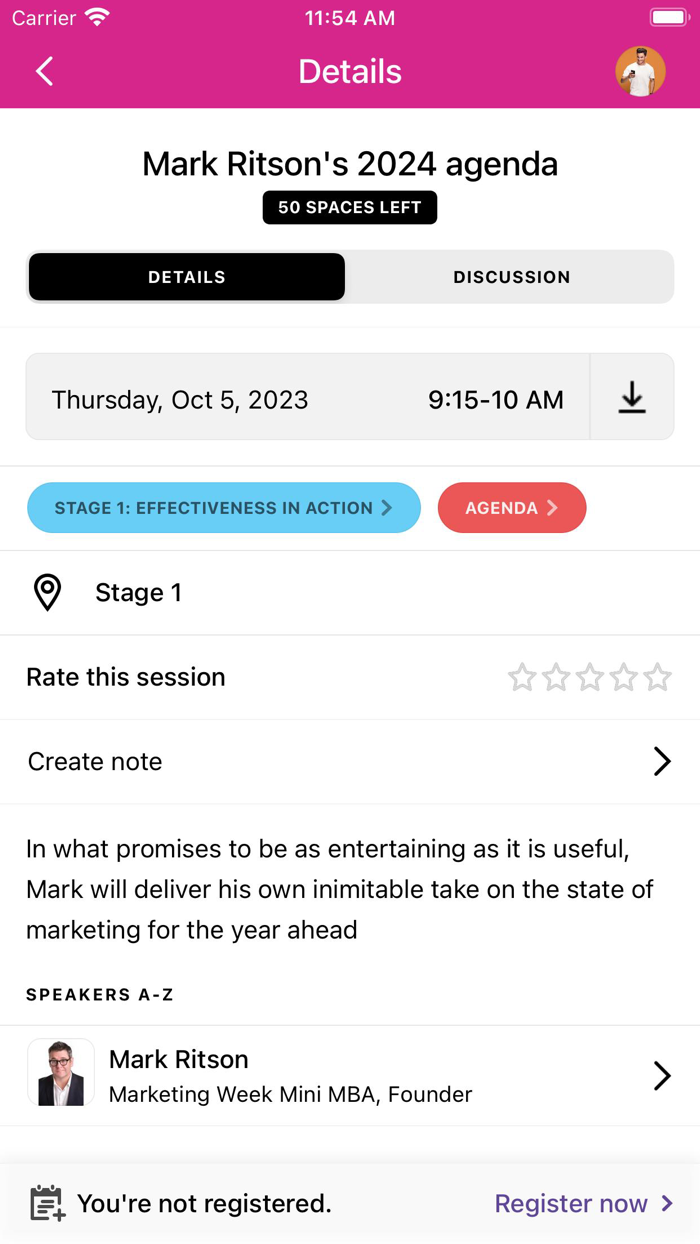Click the back arrow in the header

(x=43, y=71)
